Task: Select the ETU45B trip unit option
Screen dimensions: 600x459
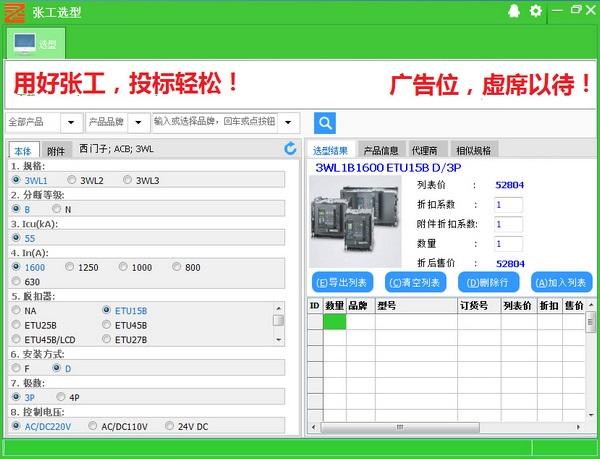Action: click(x=107, y=325)
